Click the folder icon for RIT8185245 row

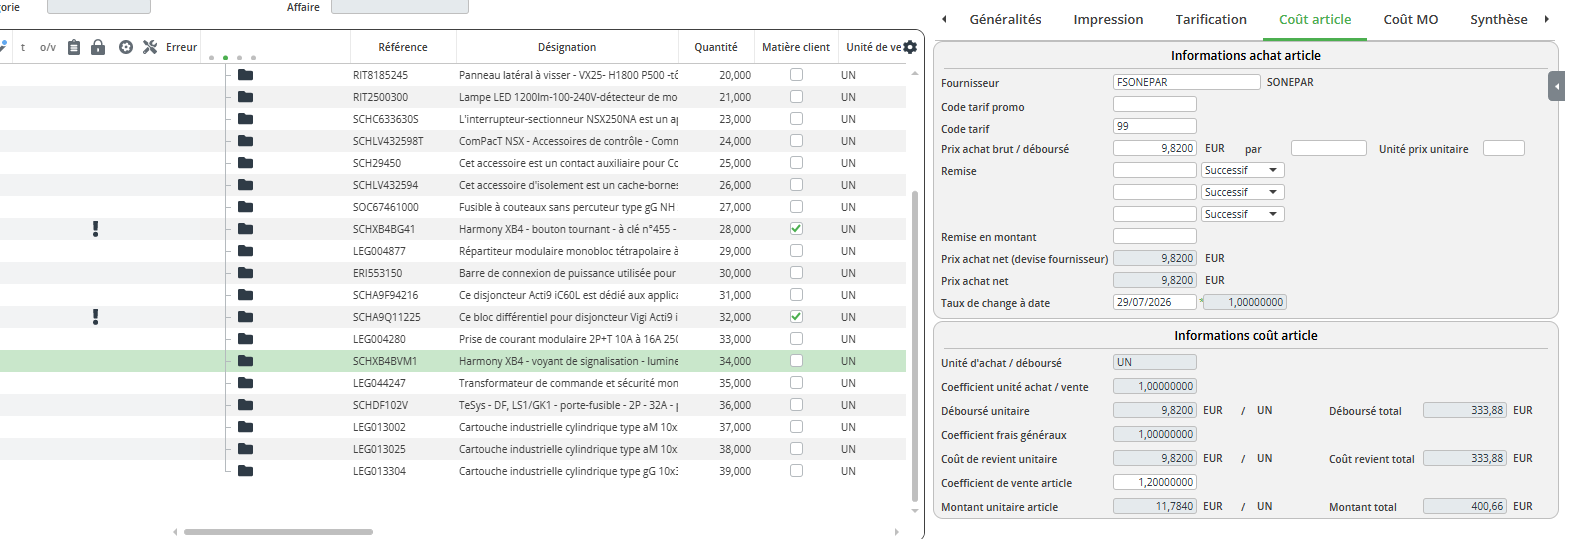pos(245,75)
